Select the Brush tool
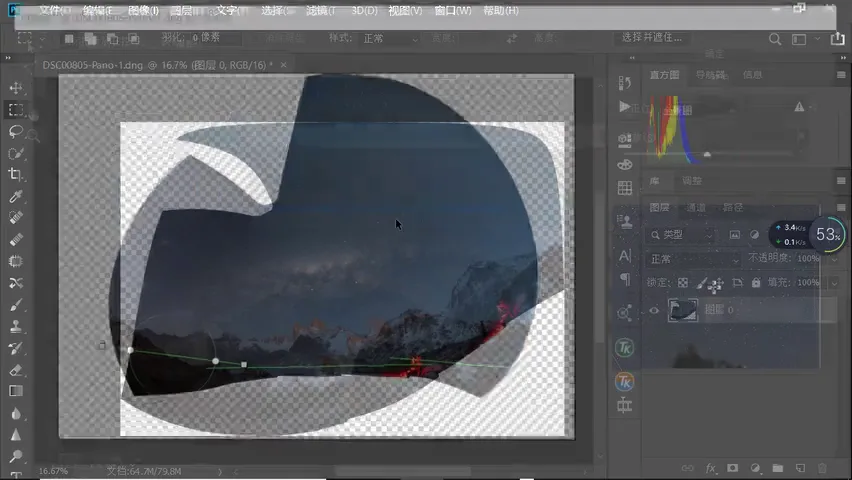852x480 pixels. pyautogui.click(x=15, y=305)
